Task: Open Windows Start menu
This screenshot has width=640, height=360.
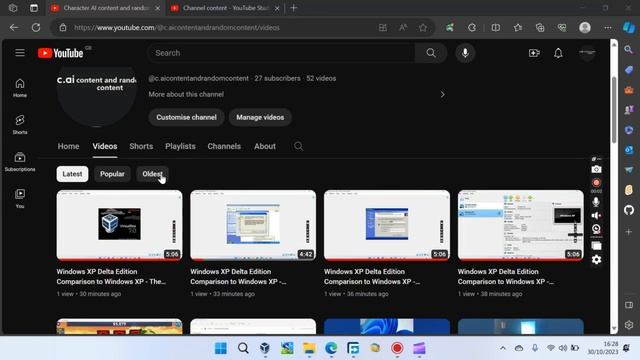Action: pyautogui.click(x=221, y=348)
